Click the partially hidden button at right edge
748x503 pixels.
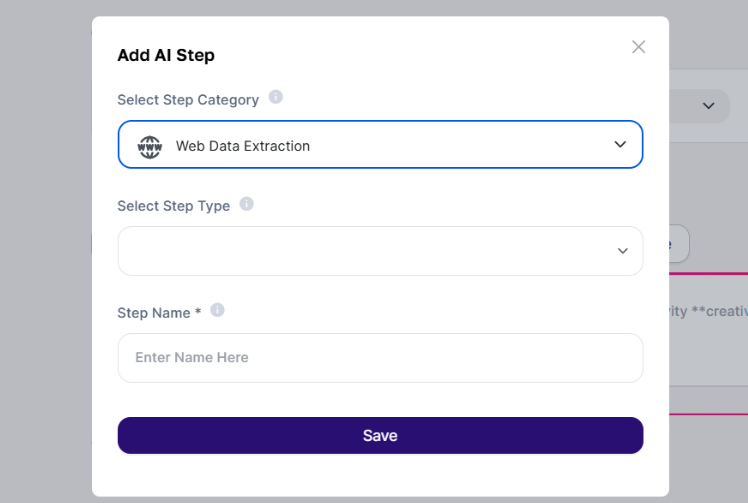point(679,243)
